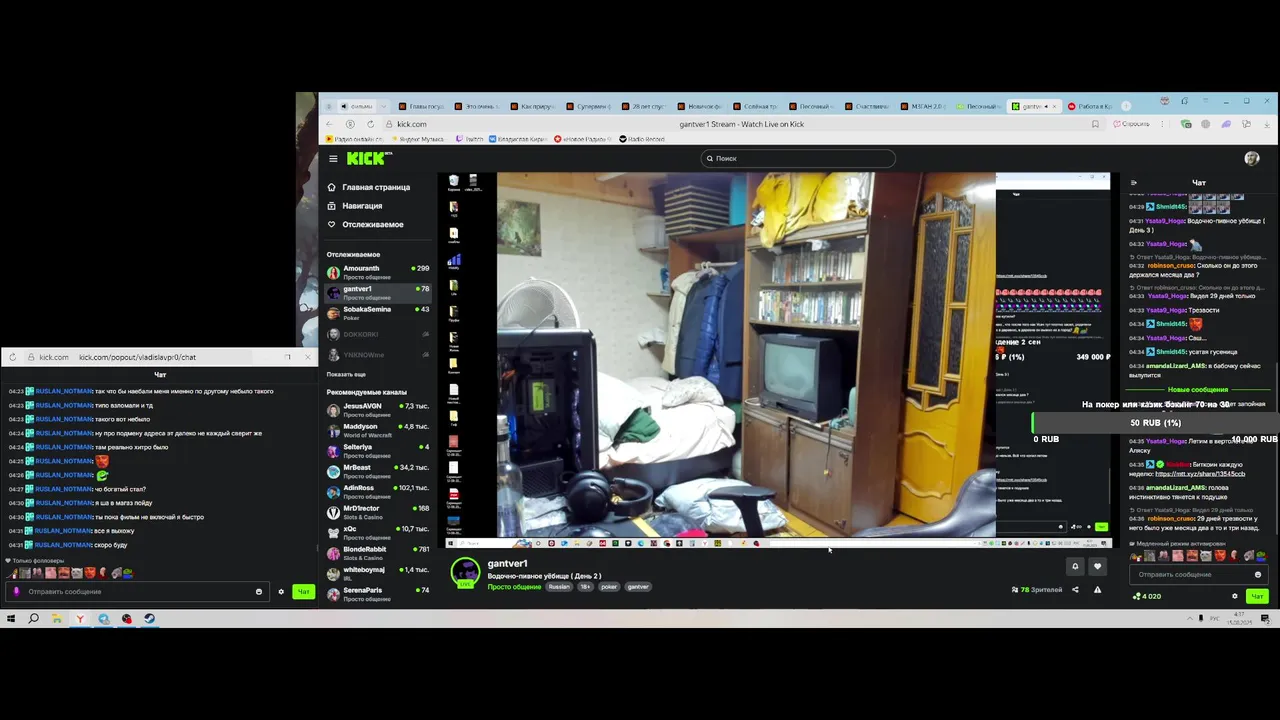The image size is (1280, 720).
Task: Open xQc recommended channel
Action: click(x=378, y=532)
